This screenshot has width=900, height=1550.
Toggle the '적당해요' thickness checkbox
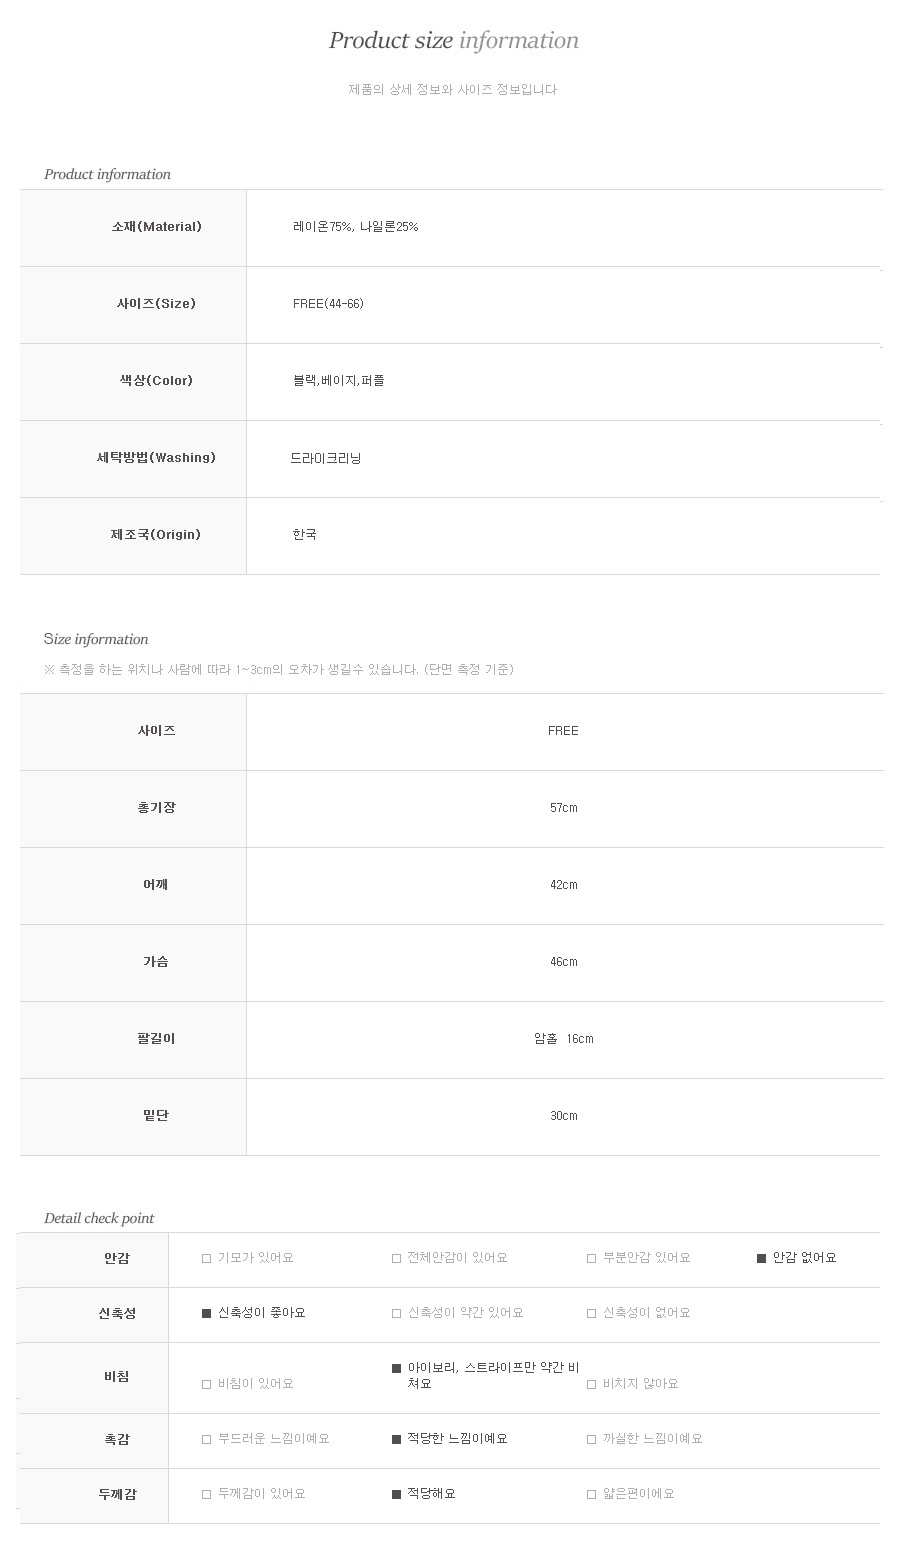click(397, 1494)
